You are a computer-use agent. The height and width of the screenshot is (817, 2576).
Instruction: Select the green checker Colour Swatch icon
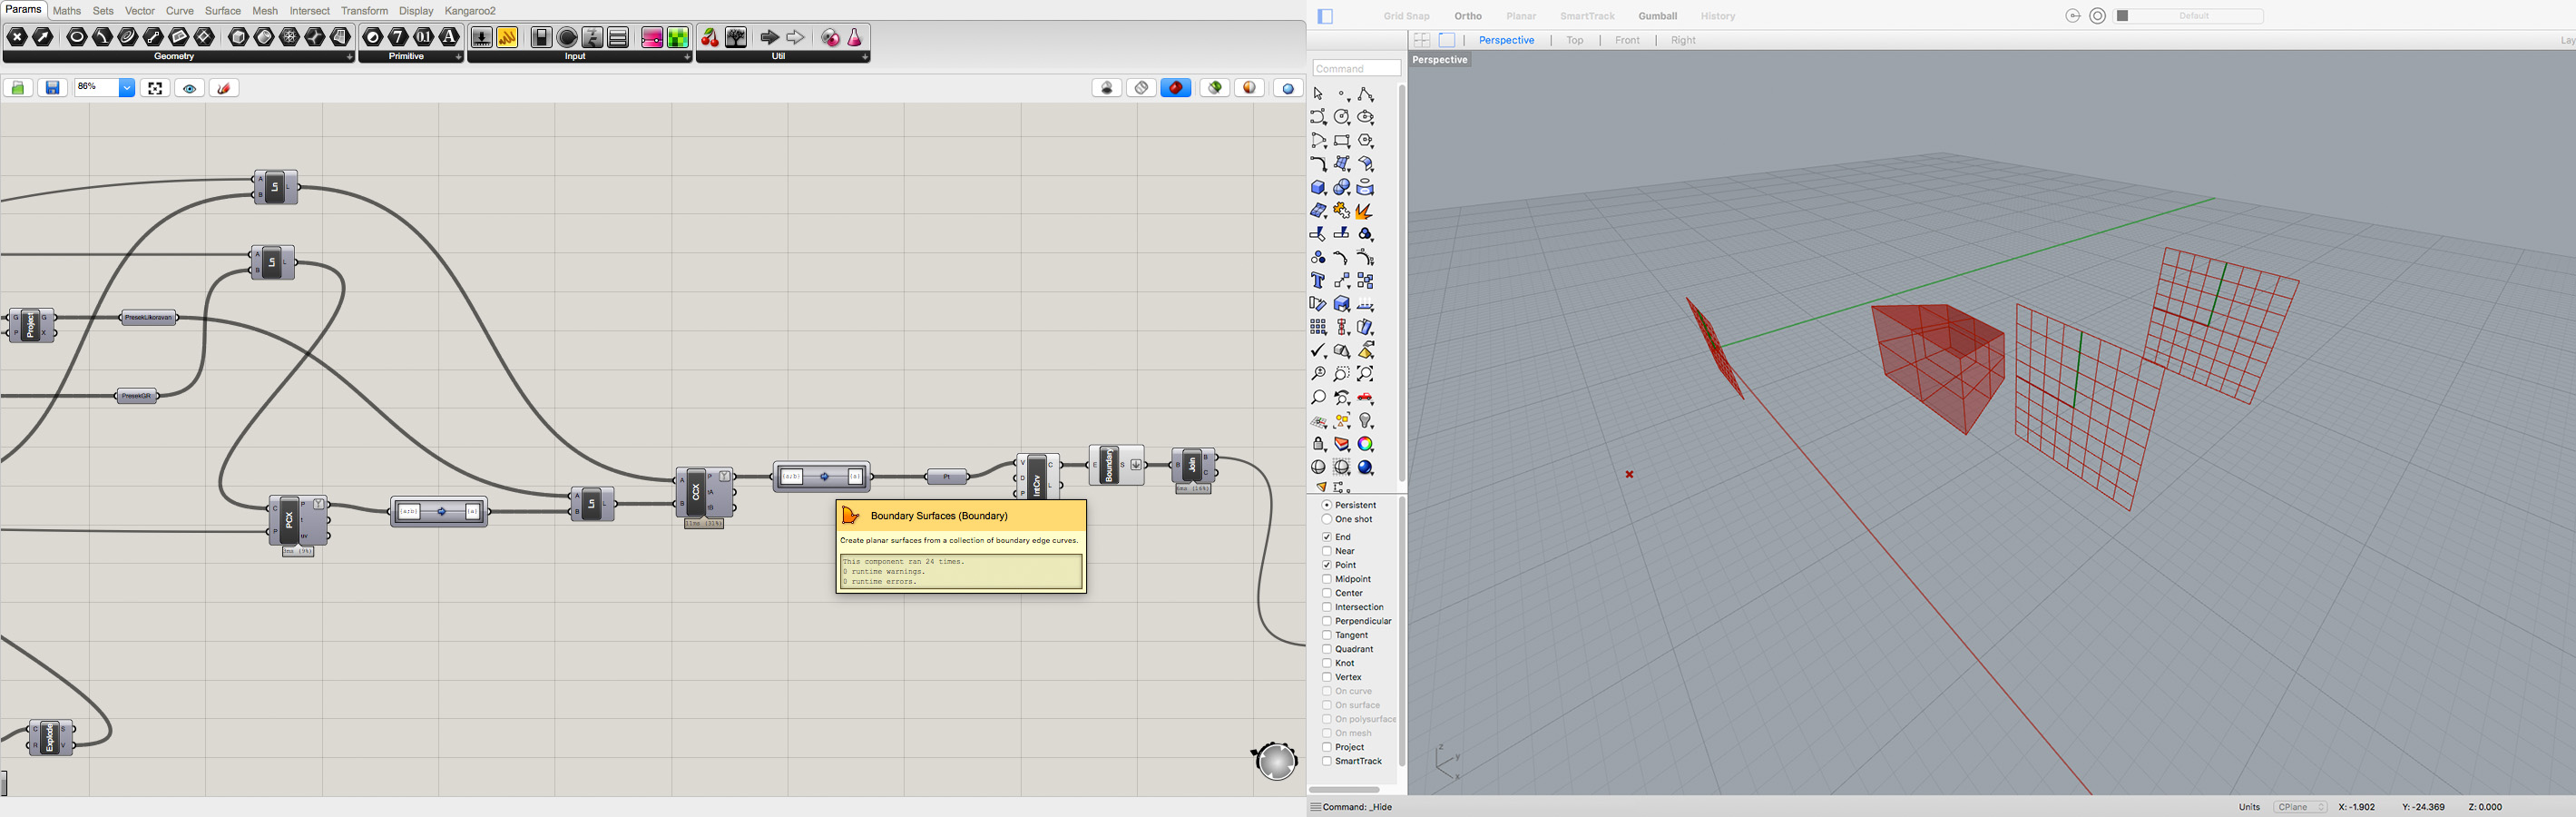pos(678,37)
